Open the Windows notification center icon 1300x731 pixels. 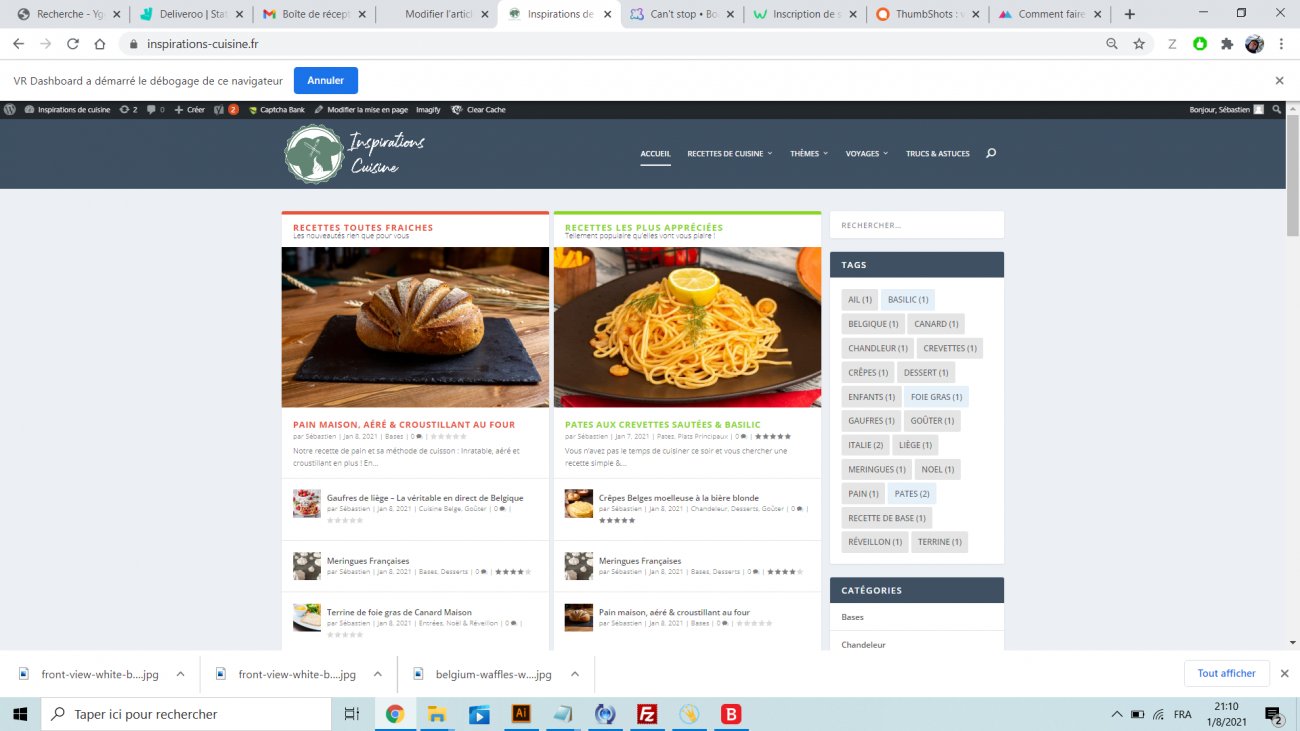(1274, 714)
